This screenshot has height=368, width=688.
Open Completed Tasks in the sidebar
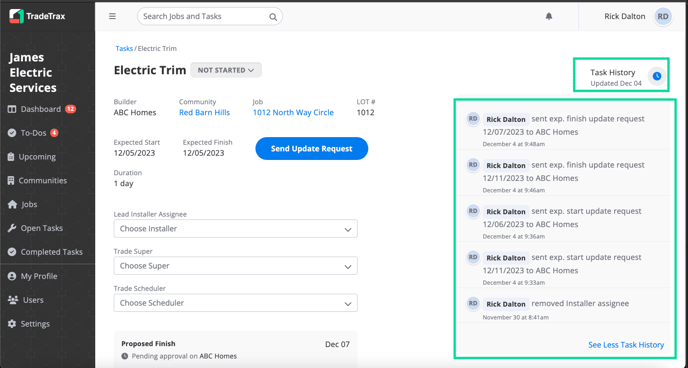click(x=51, y=252)
